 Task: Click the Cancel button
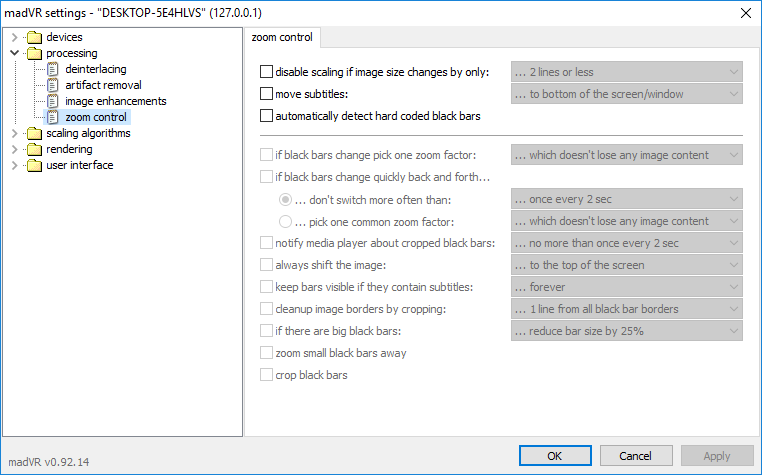click(636, 456)
